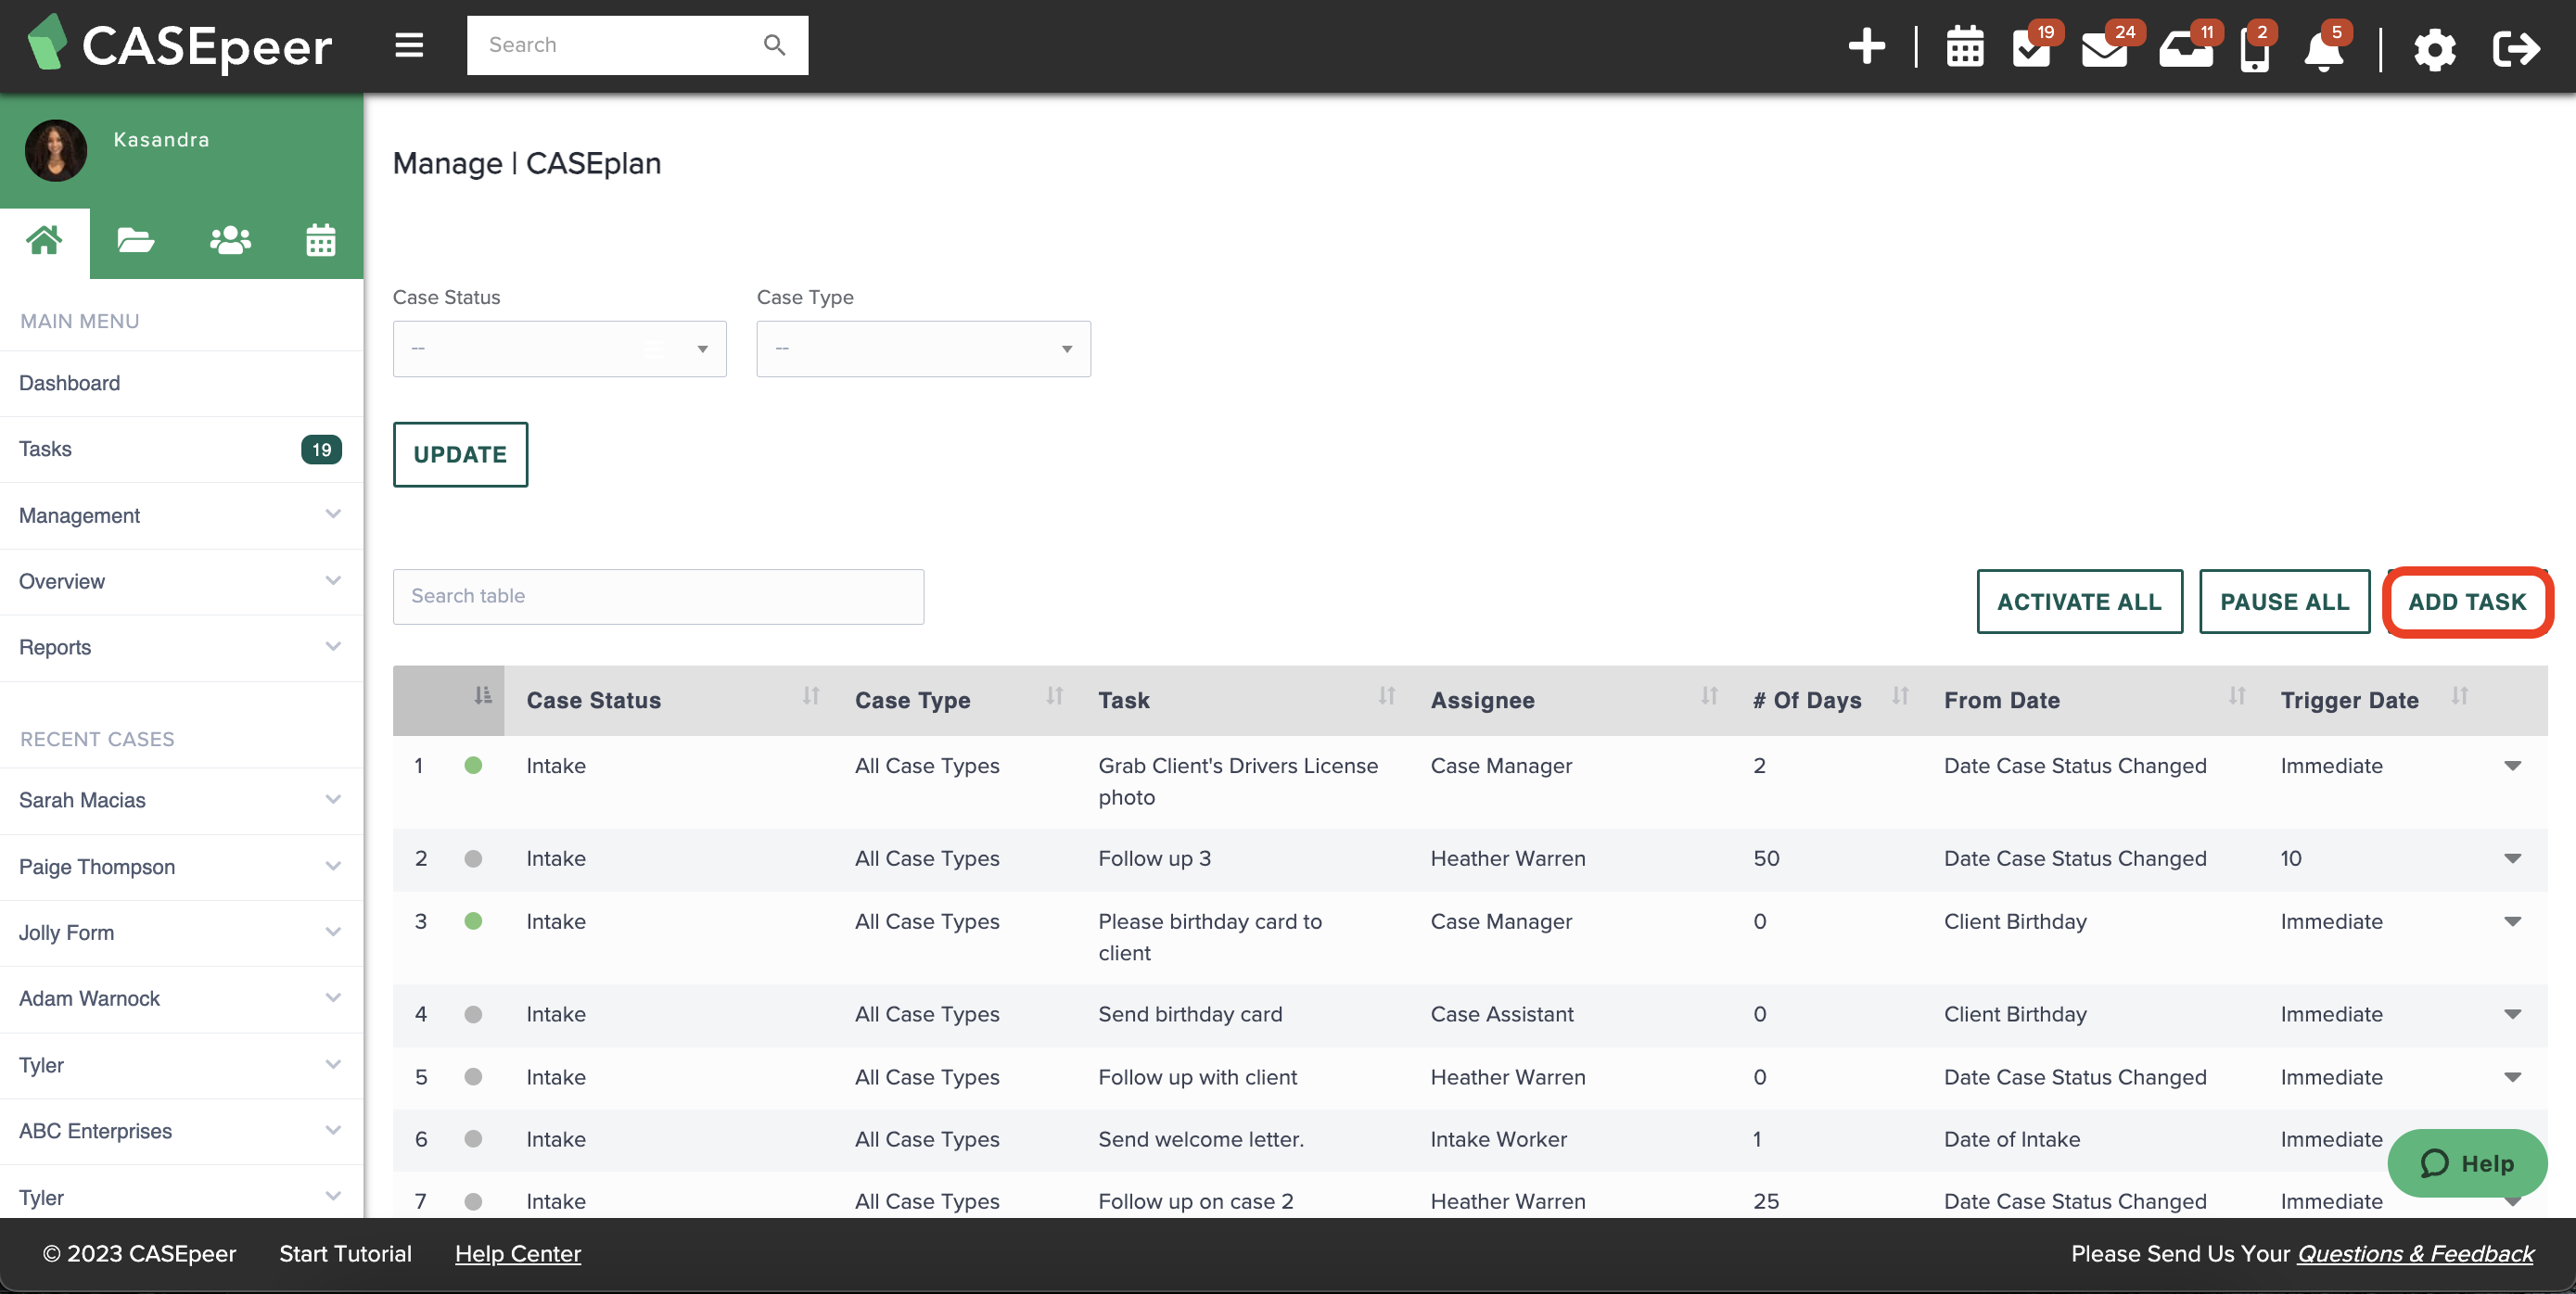Expand Overview menu

click(x=181, y=581)
